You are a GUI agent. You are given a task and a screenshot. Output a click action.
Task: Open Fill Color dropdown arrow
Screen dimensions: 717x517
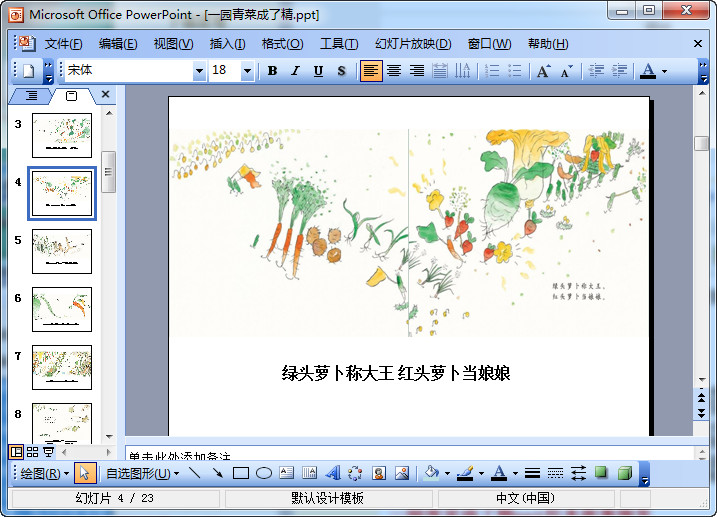coord(448,474)
